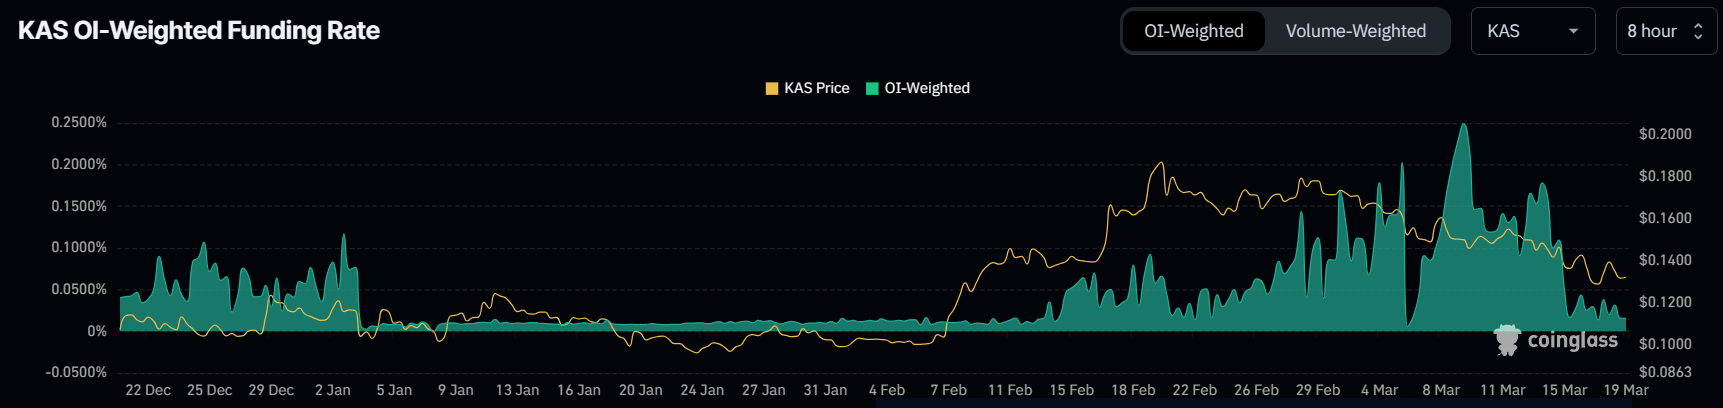Toggle OI-Weighted legend series
This screenshot has width=1723, height=408.
917,88
